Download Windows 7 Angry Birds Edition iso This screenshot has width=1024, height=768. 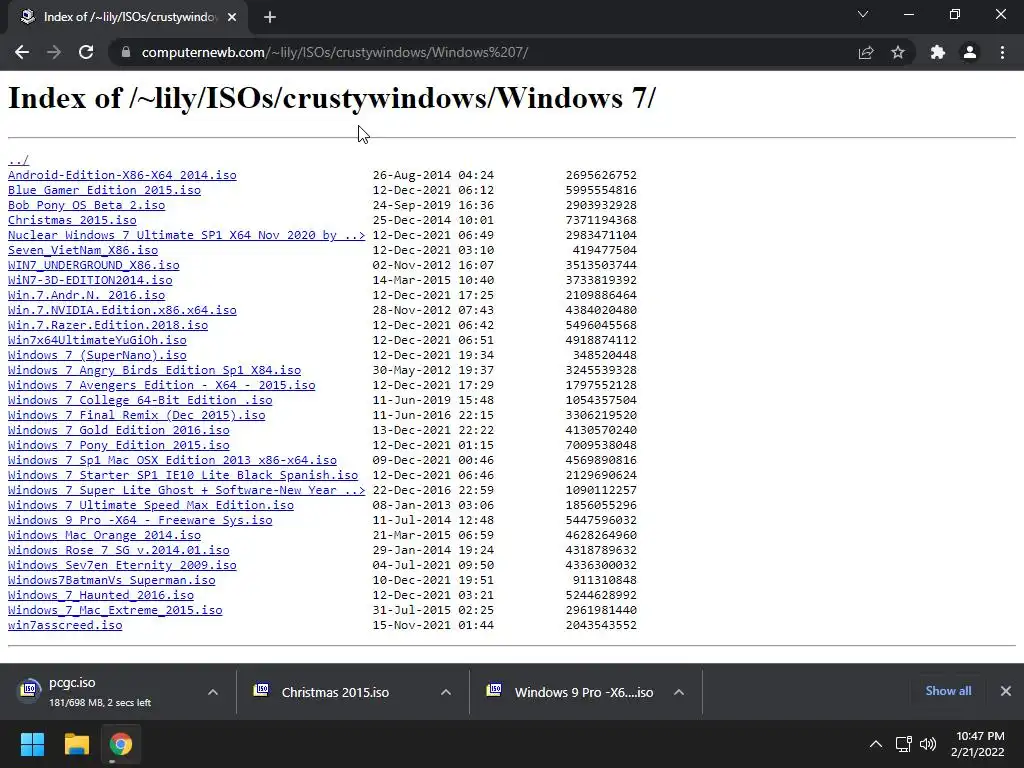[x=154, y=370]
